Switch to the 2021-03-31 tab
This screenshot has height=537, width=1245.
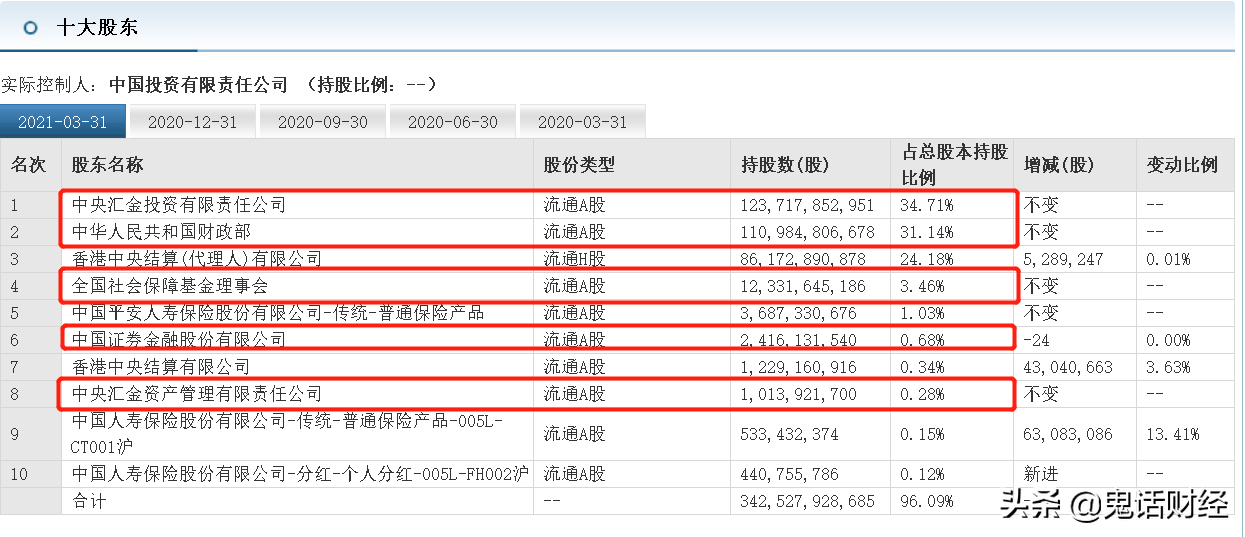point(63,121)
